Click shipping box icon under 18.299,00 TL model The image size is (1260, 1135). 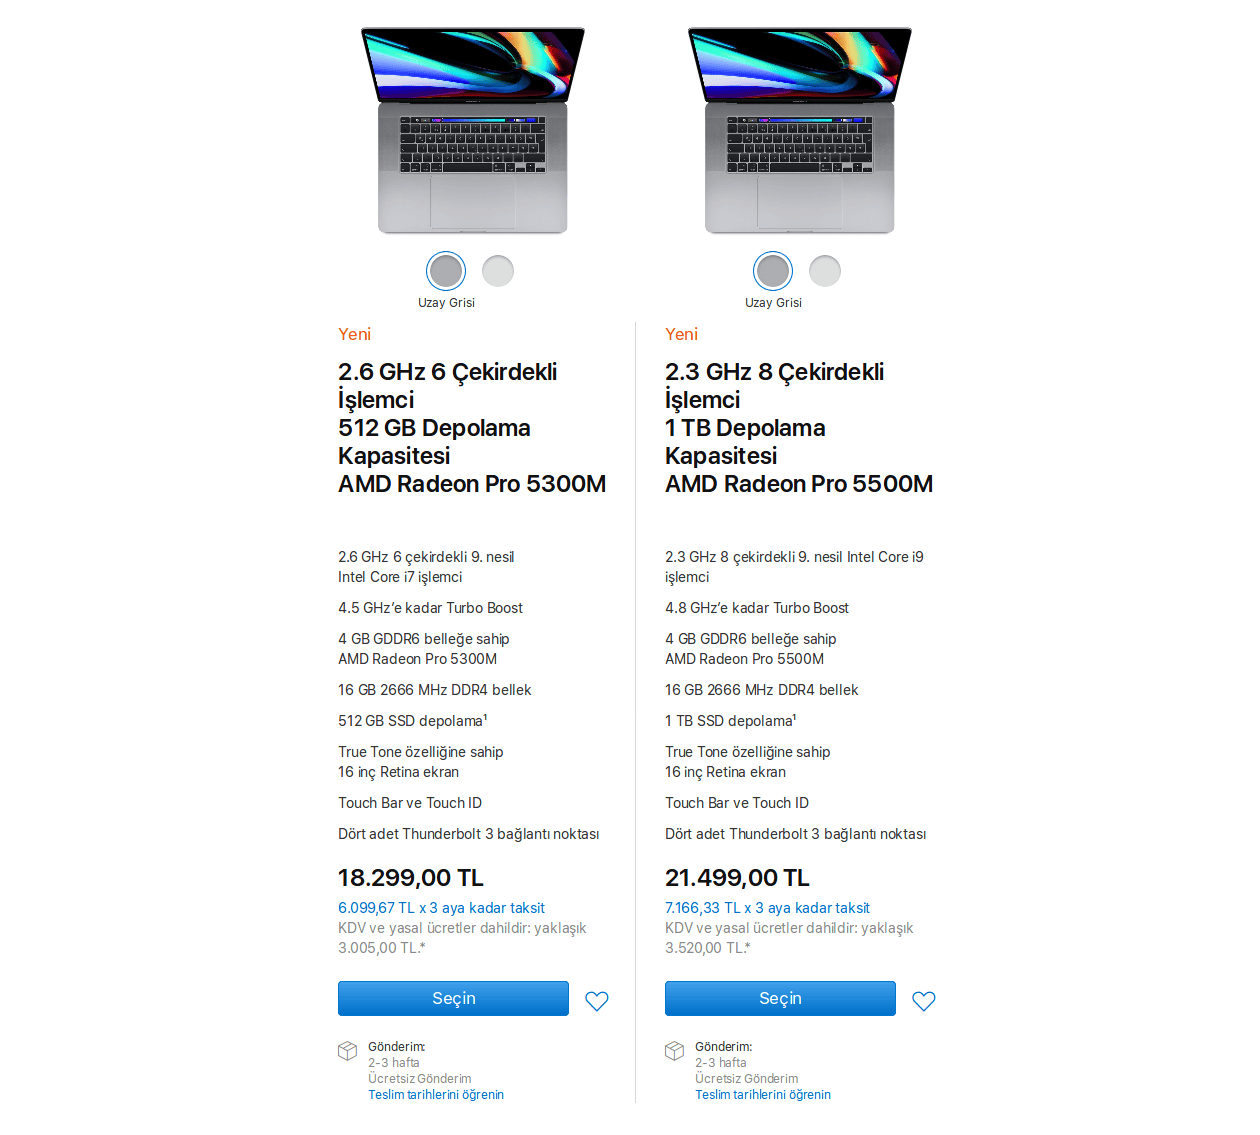click(348, 1050)
